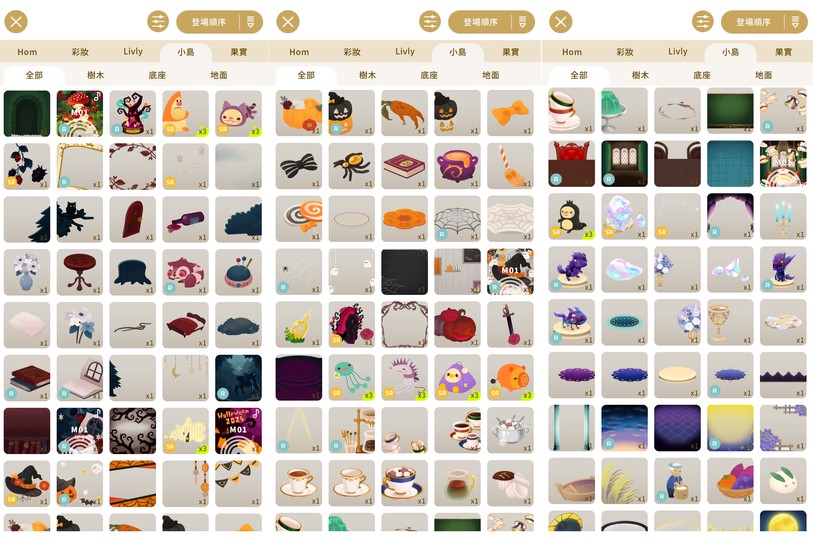
Task: Switch to the 彩妝 tab in leftmost panel
Action: [80, 52]
